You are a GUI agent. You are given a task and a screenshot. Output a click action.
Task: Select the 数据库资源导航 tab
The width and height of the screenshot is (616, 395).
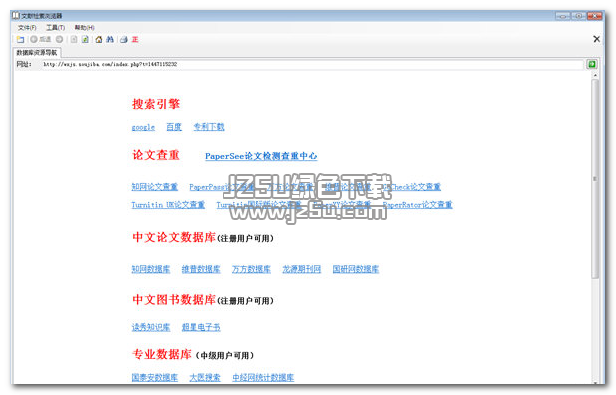click(37, 52)
